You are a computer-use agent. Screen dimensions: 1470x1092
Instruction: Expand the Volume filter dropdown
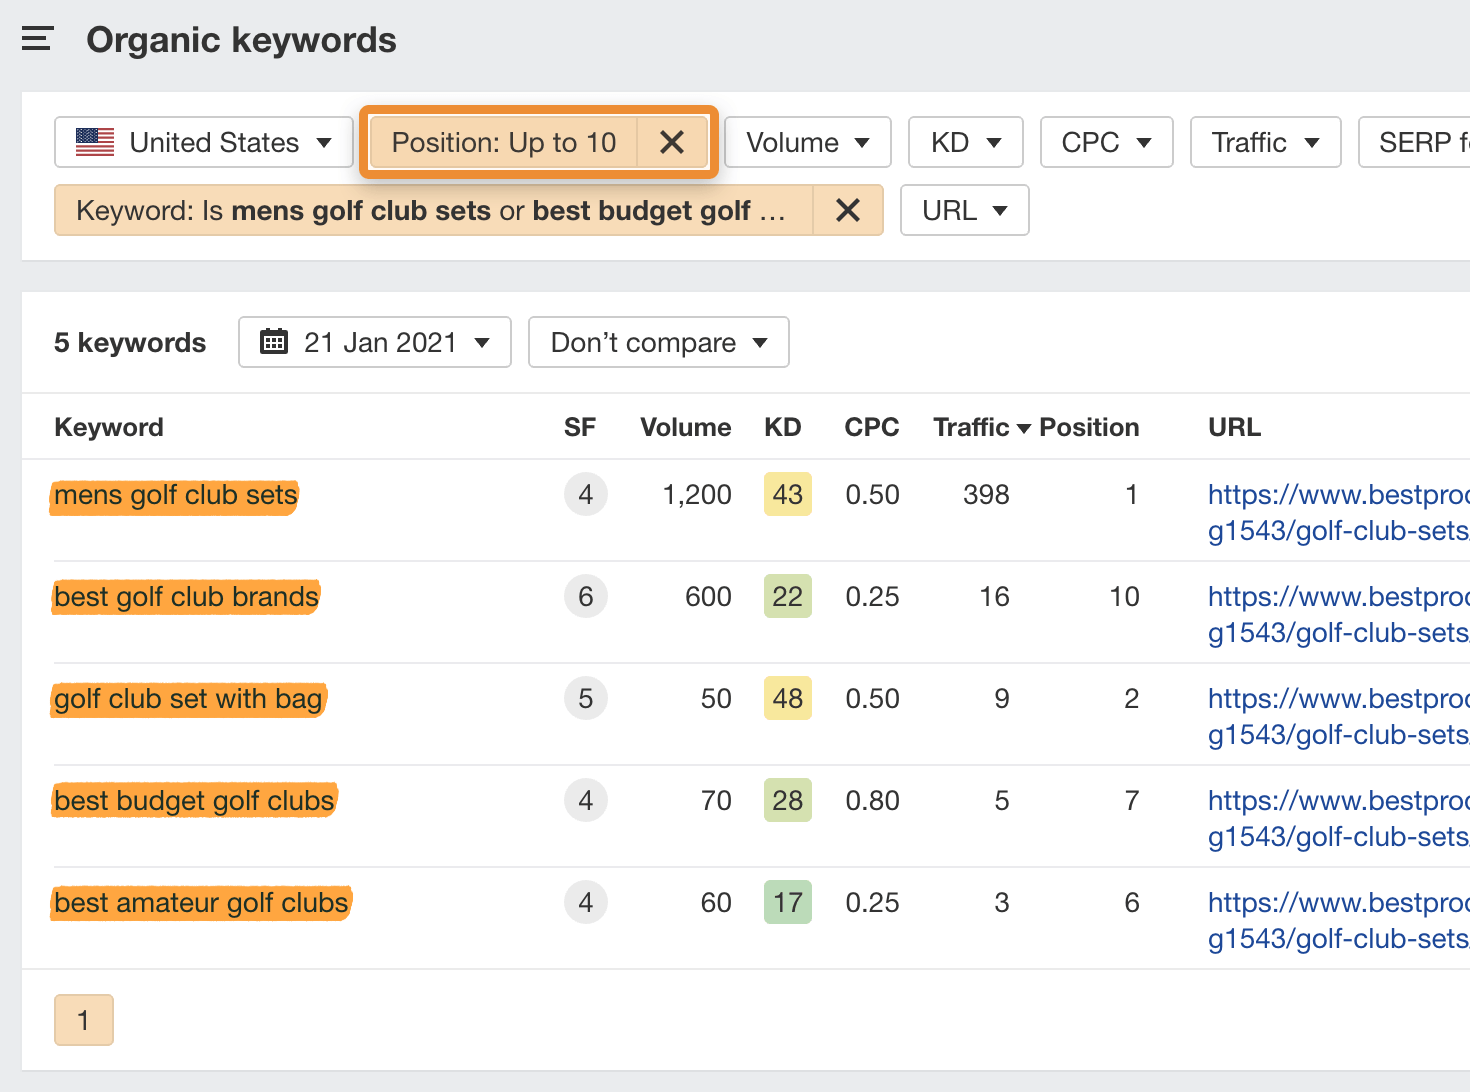point(807,143)
